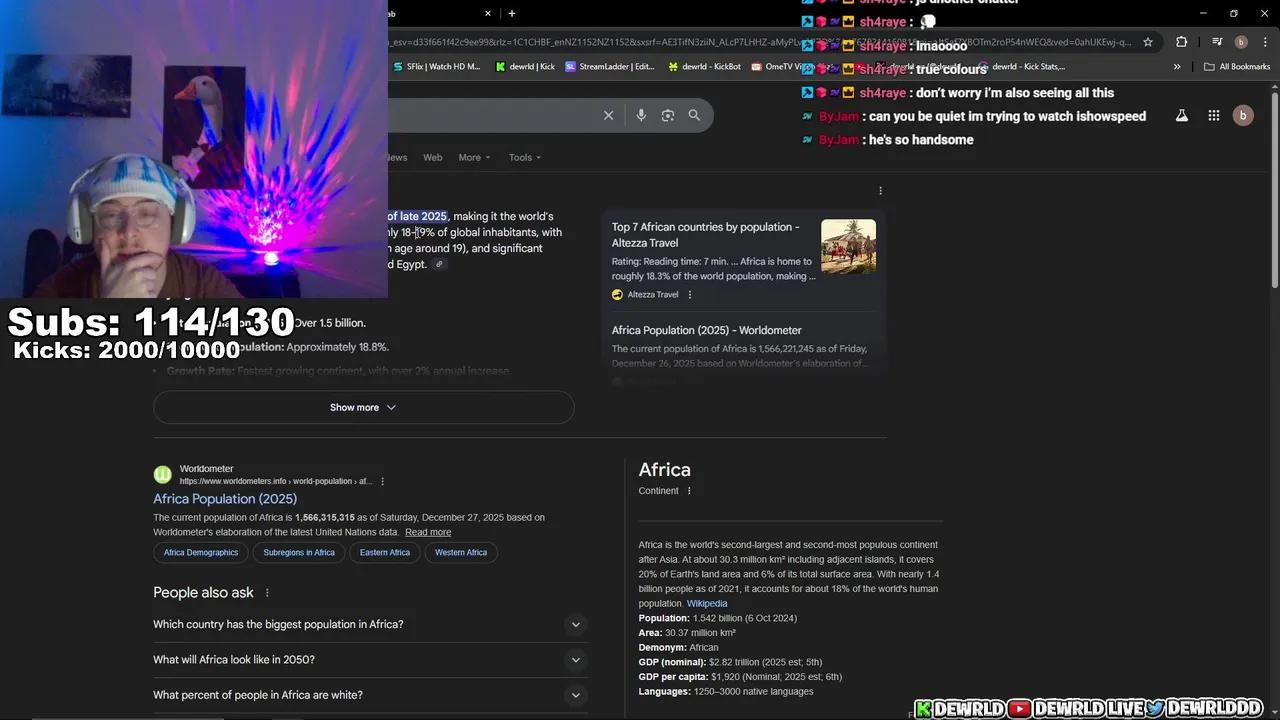The height and width of the screenshot is (720, 1280).
Task: Open new browser tab with plus
Action: tap(512, 13)
